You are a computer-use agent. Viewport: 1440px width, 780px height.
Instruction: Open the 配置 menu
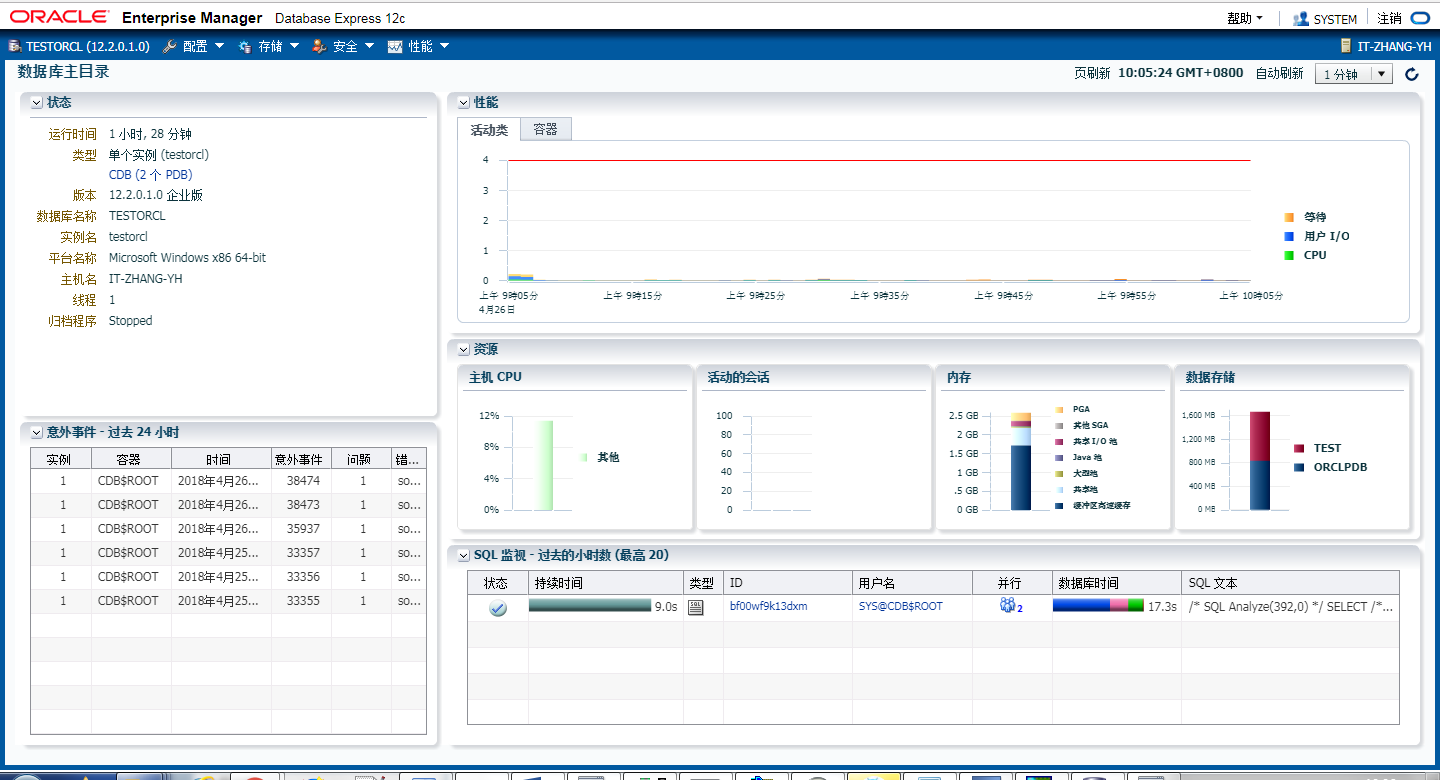coord(204,46)
